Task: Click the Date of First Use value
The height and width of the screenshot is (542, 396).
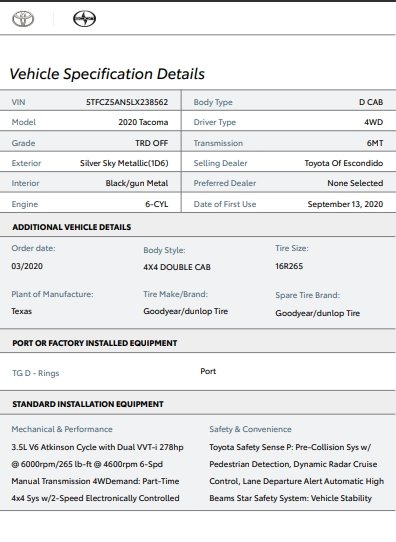Action: [345, 204]
